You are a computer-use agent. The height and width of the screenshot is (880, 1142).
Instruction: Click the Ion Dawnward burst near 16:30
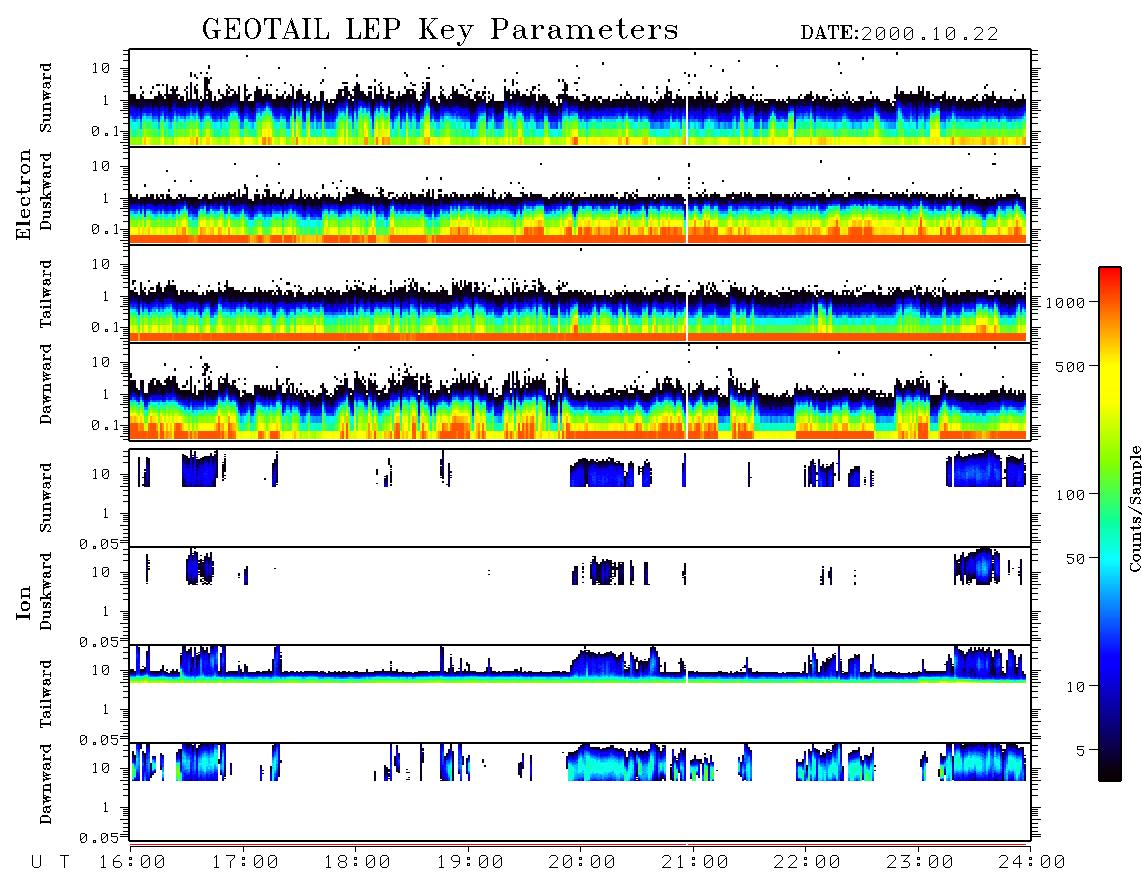pyautogui.click(x=202, y=762)
